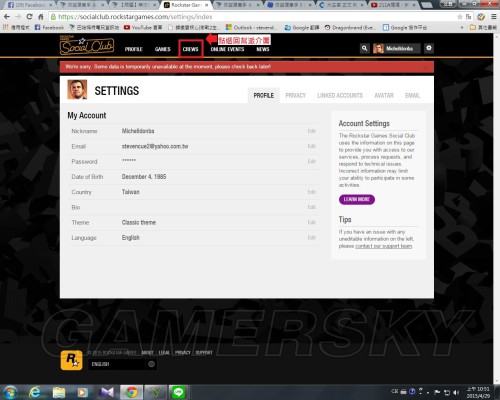Open NEWS in the navigation bar
Viewport: 500px width, 400px height.
pos(262,49)
